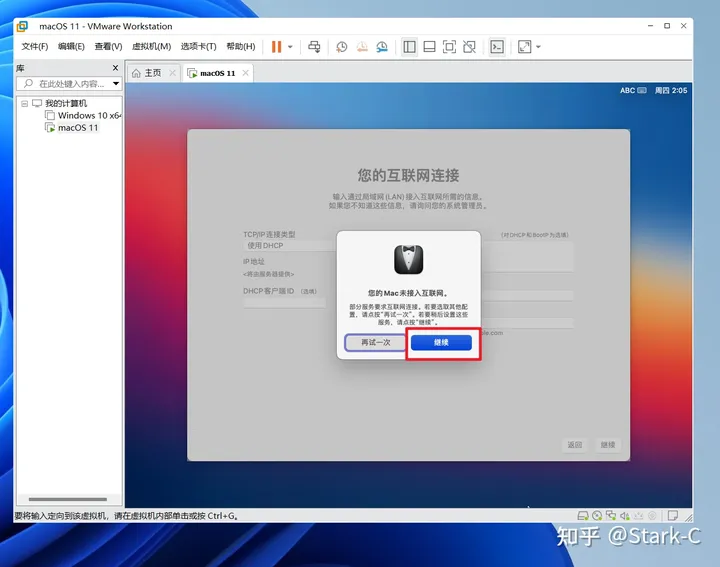
Task: Revert to the previous snapshot icon
Action: coord(362,46)
